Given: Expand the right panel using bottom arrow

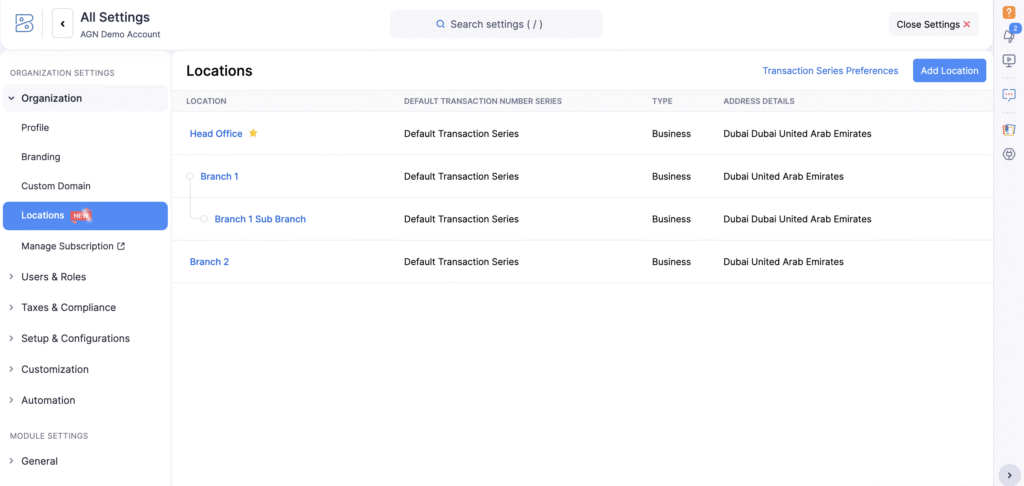Looking at the screenshot, I should pos(1008,475).
